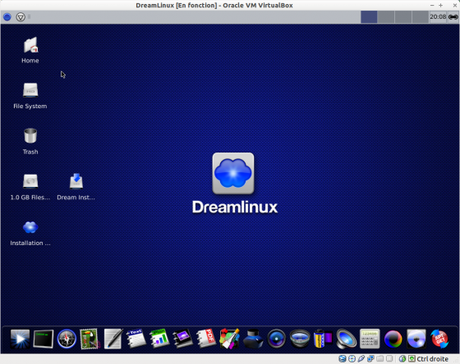
Task: Click the Dreamlinux cloud logo on the wallpaper
Action: pyautogui.click(x=233, y=173)
